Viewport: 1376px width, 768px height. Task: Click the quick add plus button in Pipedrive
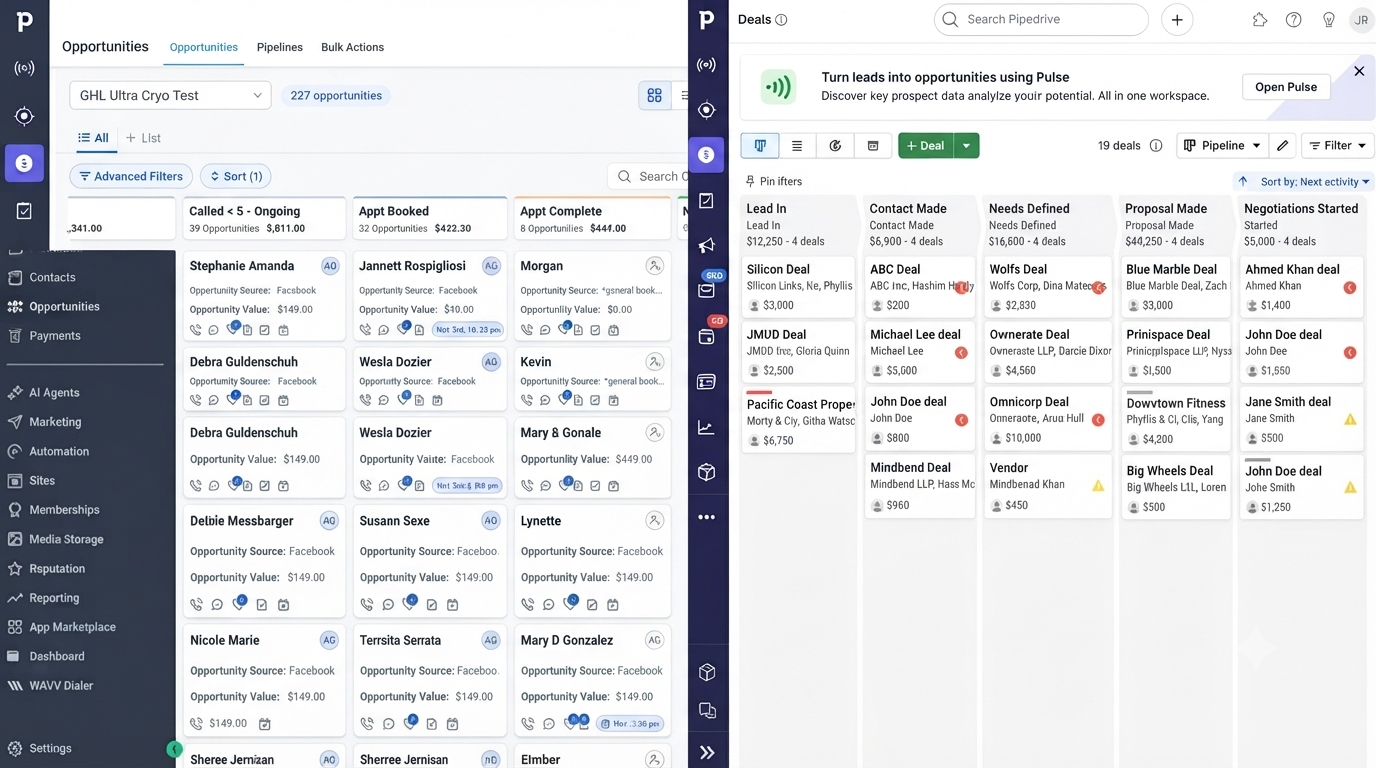1177,20
